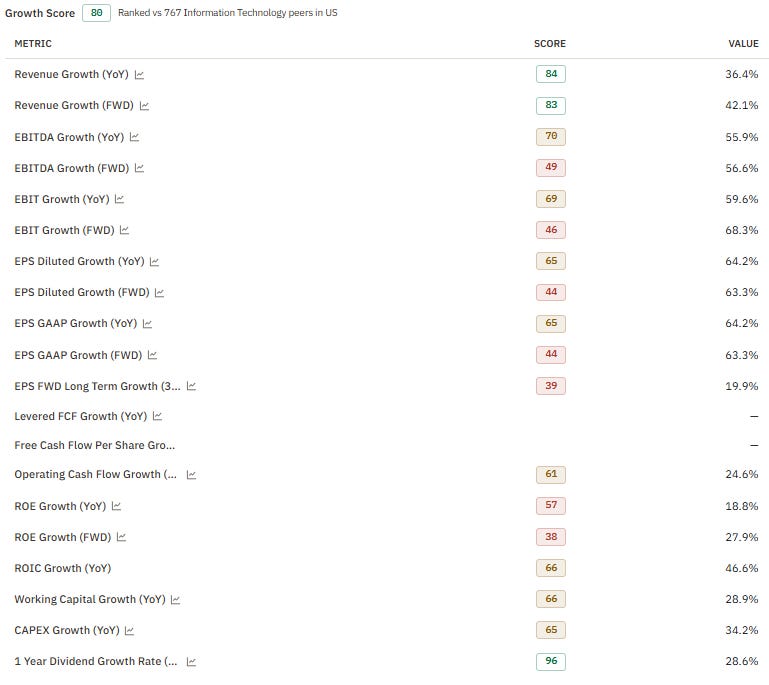The width and height of the screenshot is (769, 685).
Task: Click score badge 61 for Operating Cash Flow Growth
Action: point(551,474)
